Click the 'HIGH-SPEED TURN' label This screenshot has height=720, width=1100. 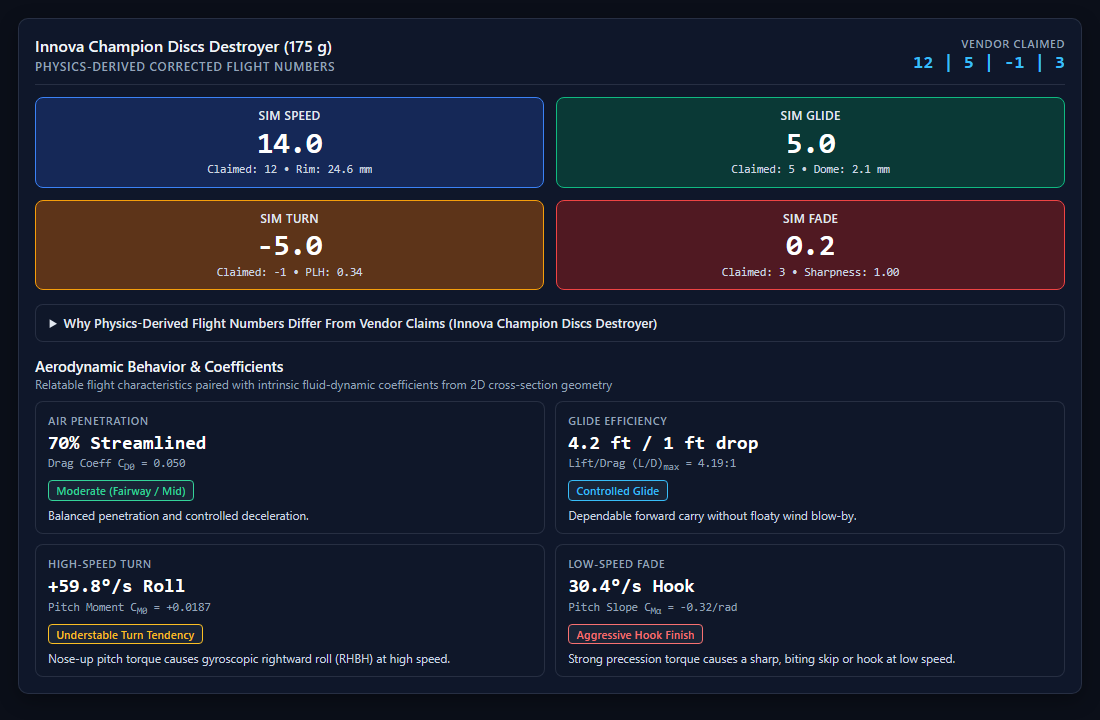(100, 564)
